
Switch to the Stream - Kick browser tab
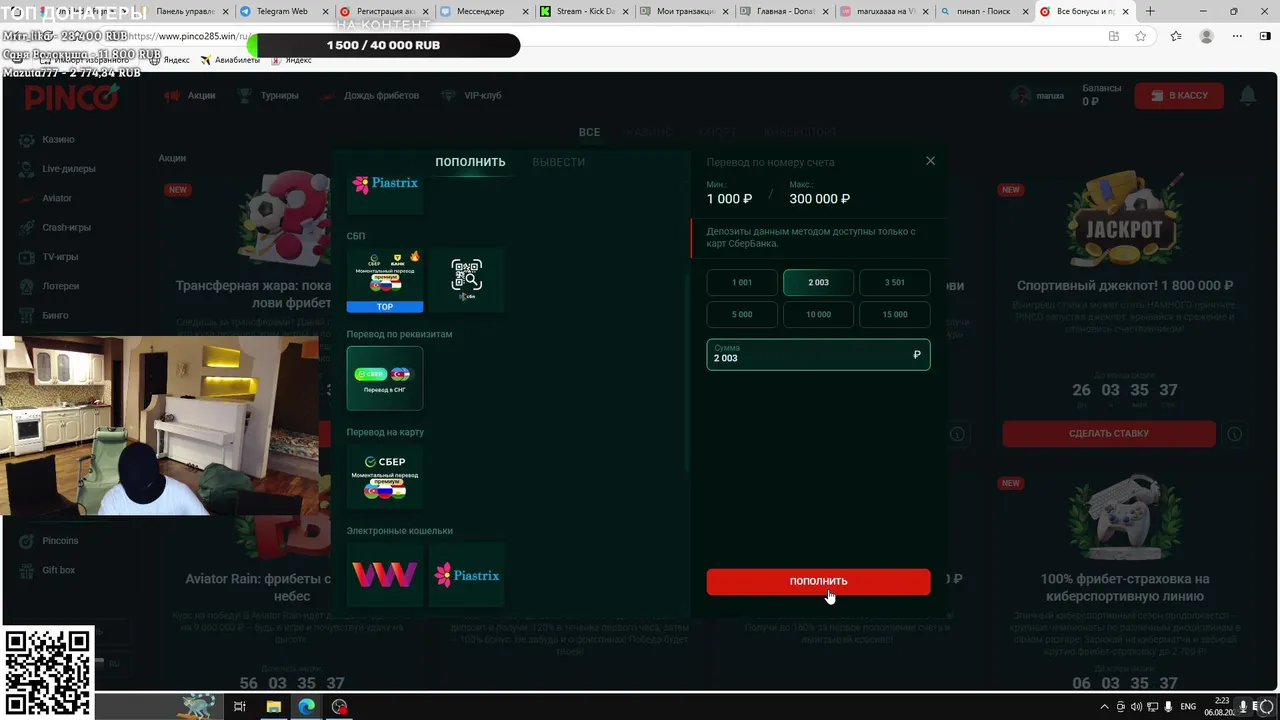[584, 11]
